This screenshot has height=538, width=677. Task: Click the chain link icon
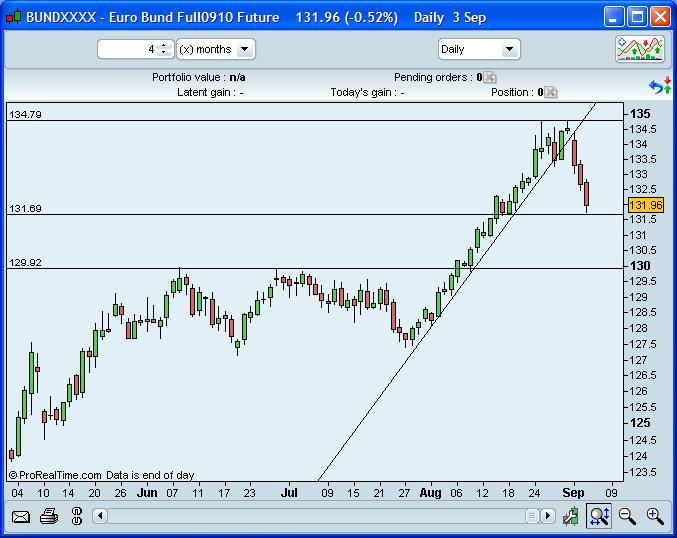(76, 516)
